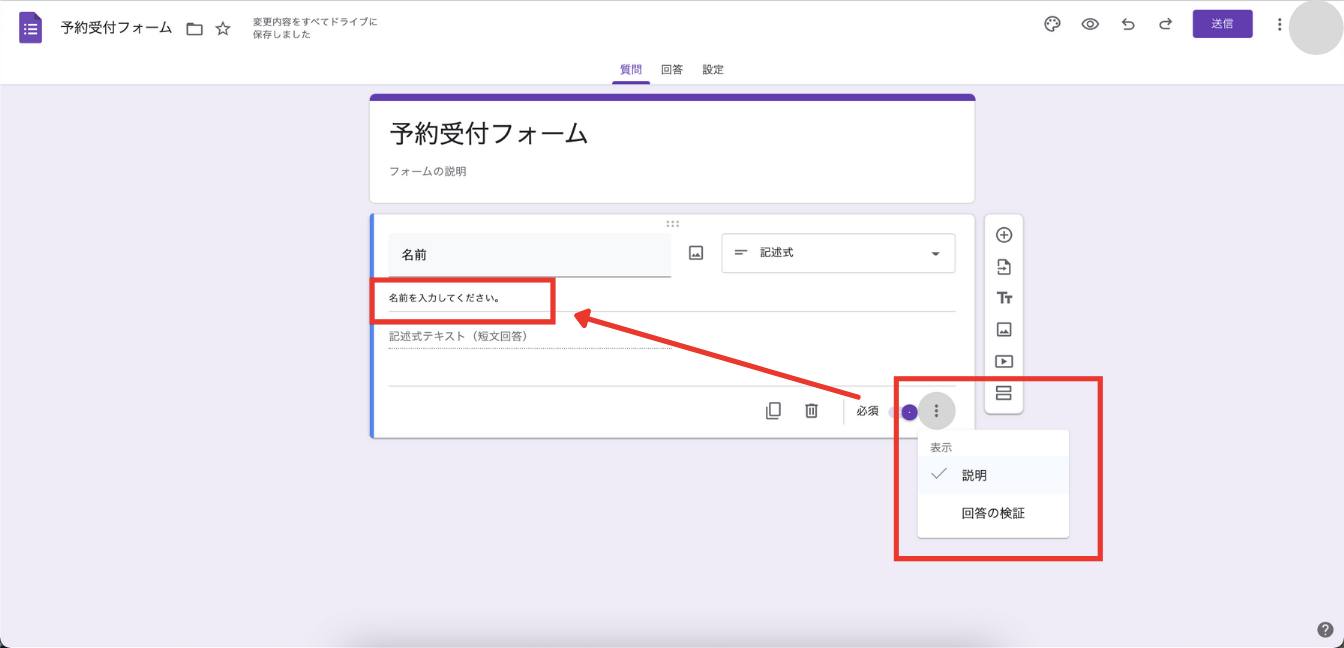Click the 送信 button

click(x=1222, y=23)
